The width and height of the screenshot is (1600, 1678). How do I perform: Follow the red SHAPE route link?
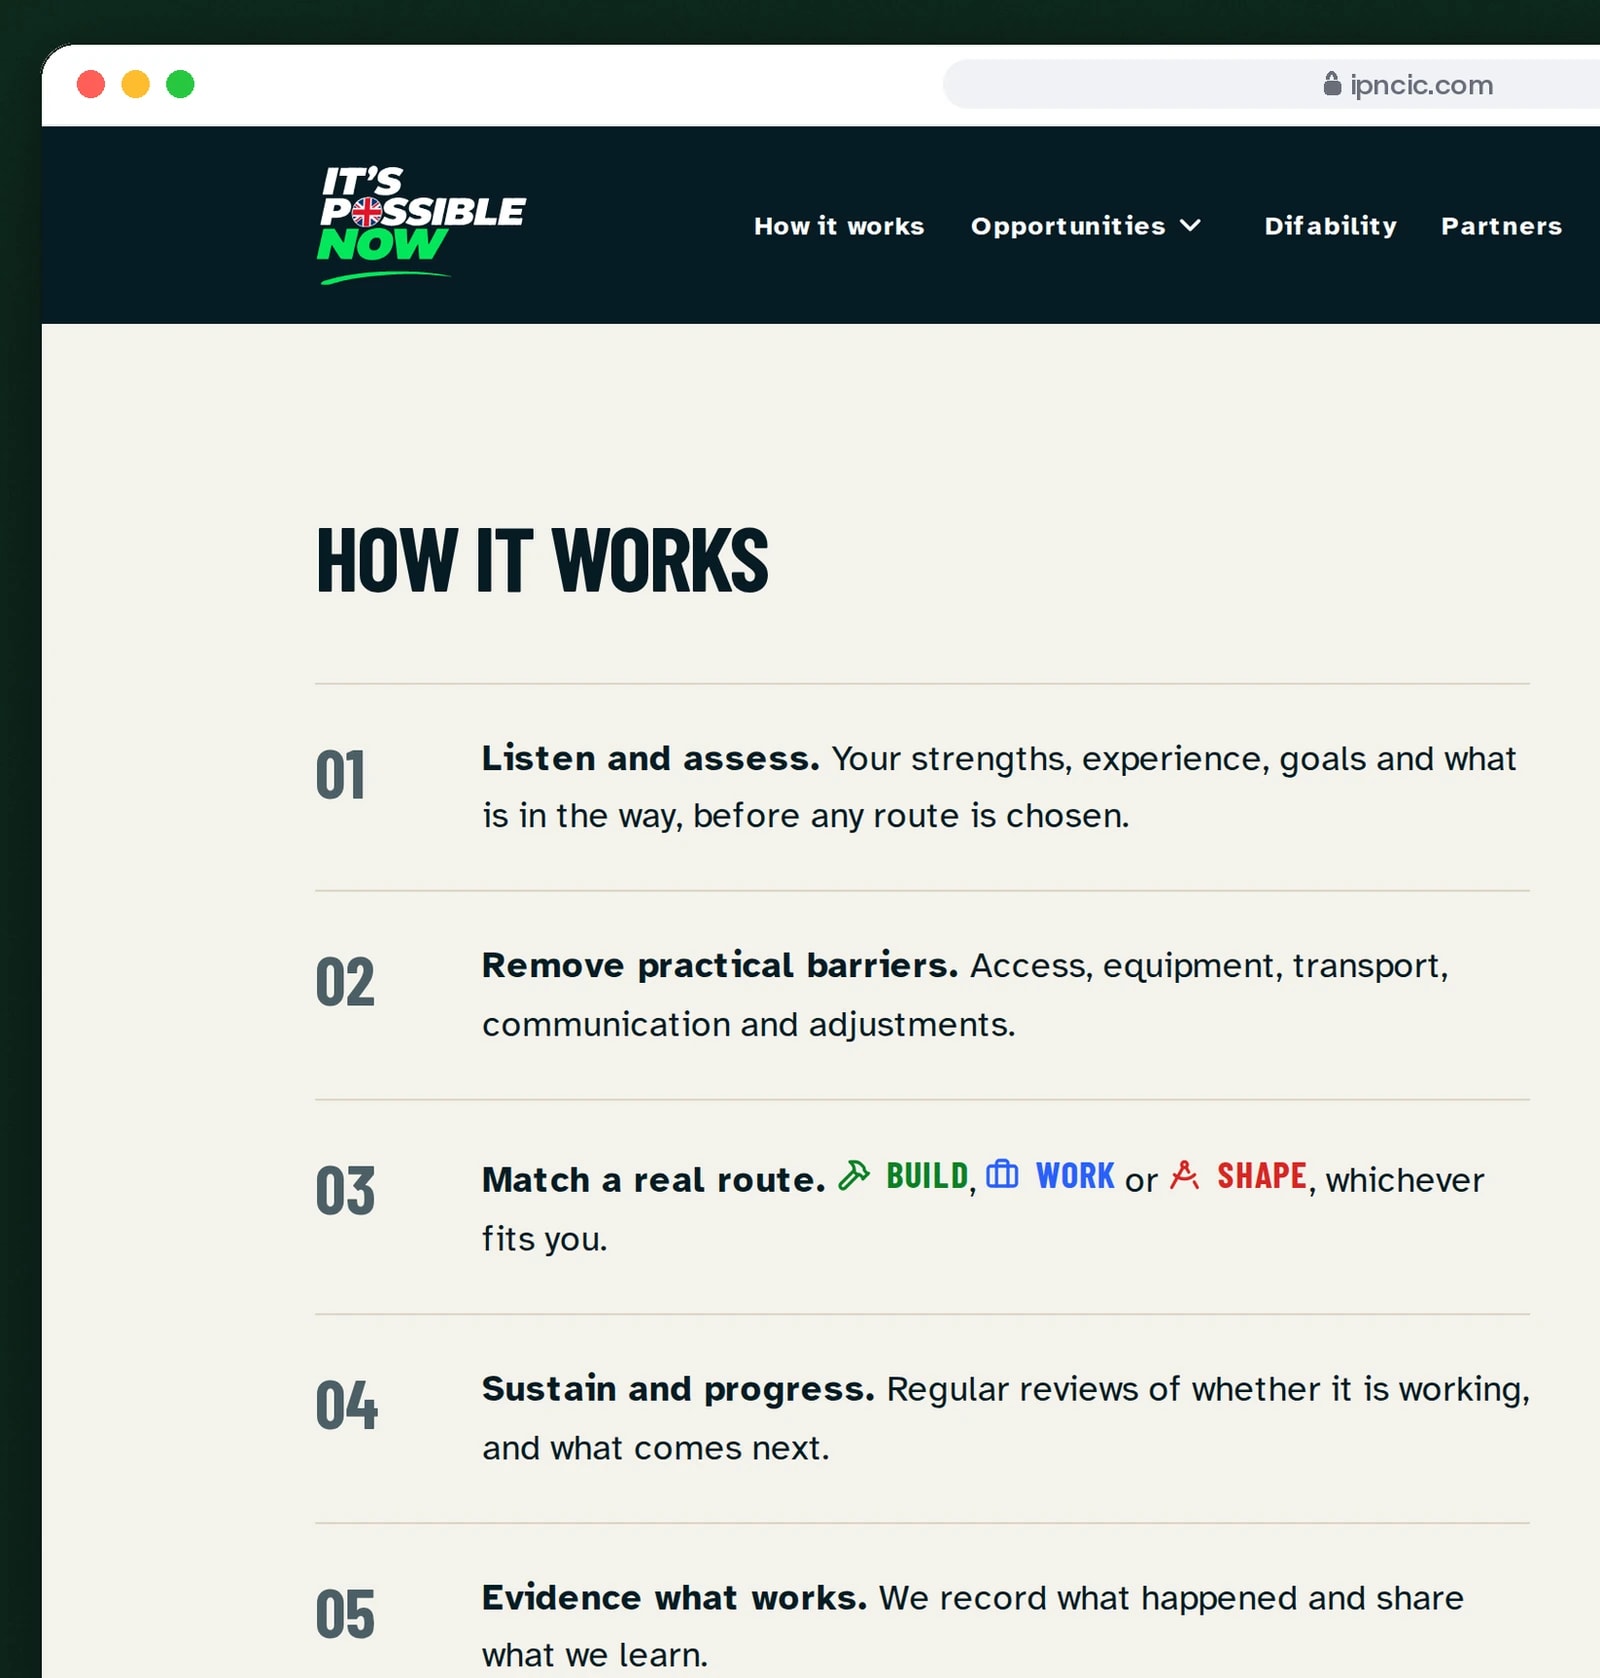[x=1262, y=1176]
